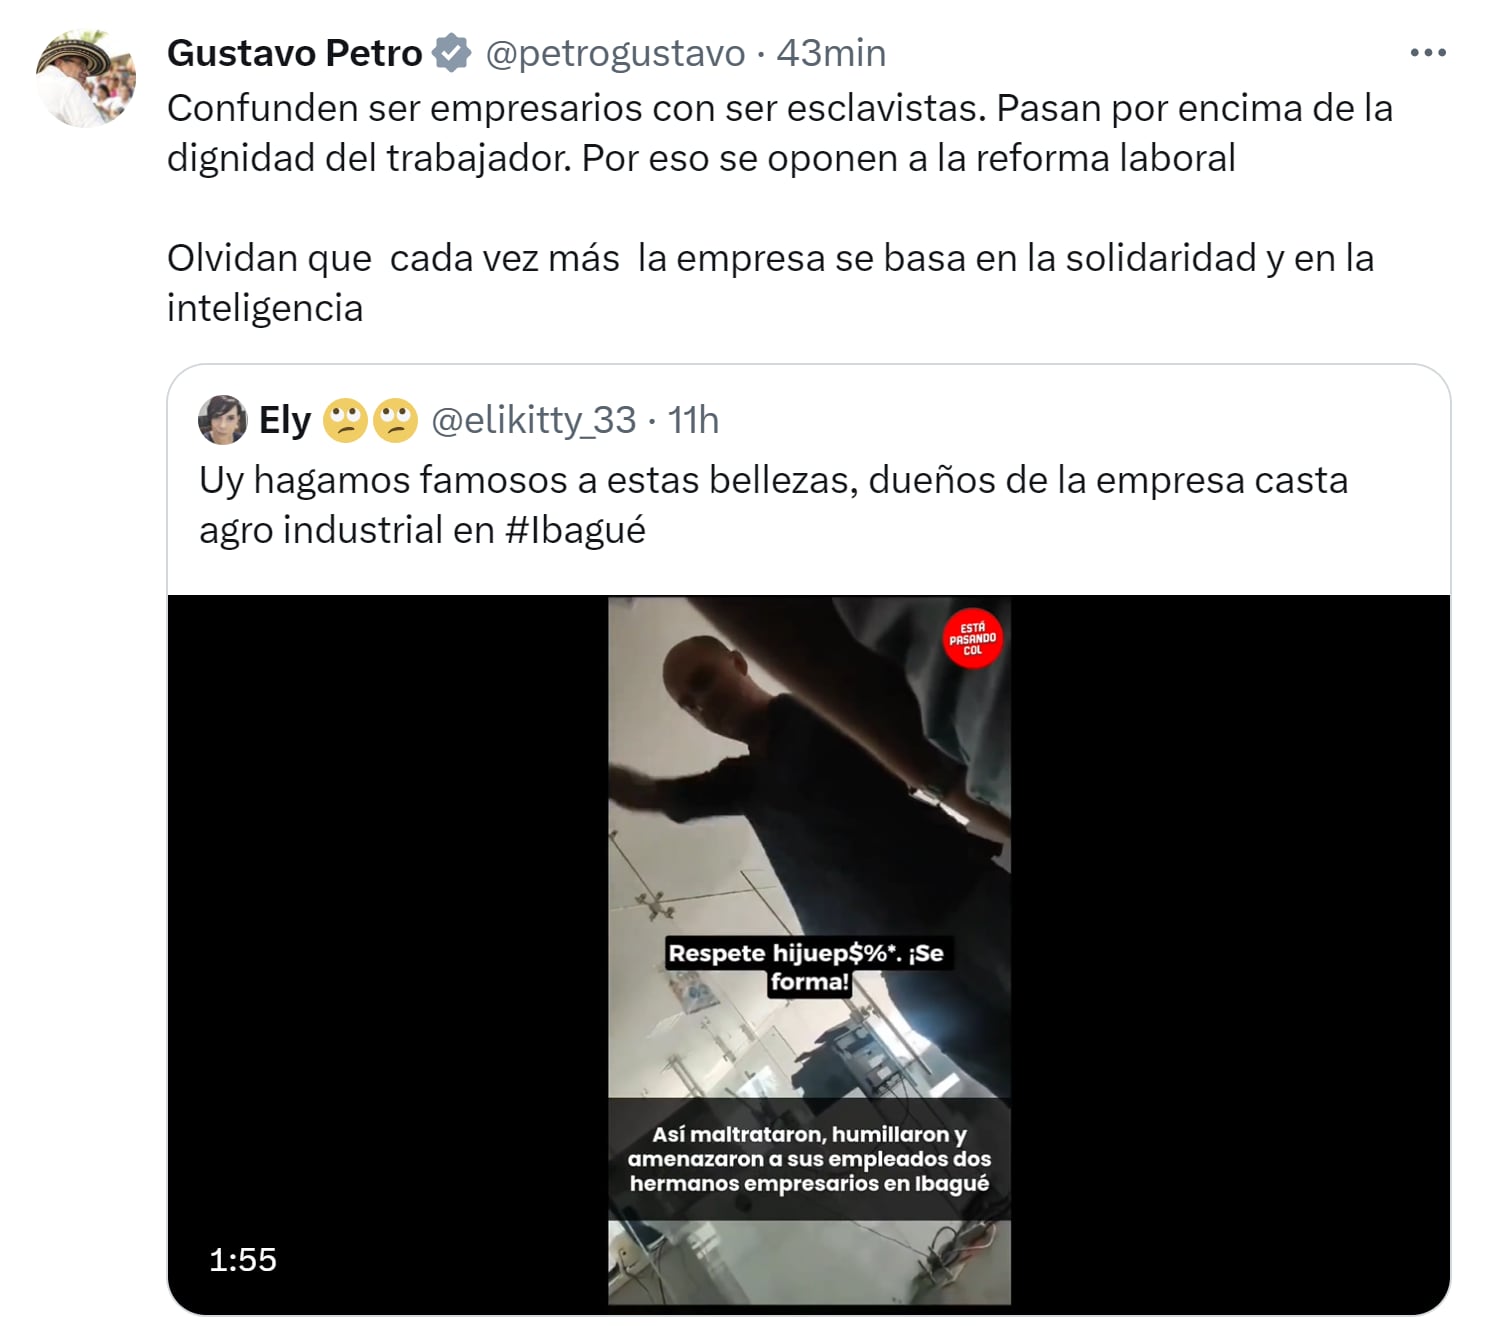Screen dimensions: 1491x1326
Task: Open quoted tweet text about empresa casta
Action: [x=773, y=505]
